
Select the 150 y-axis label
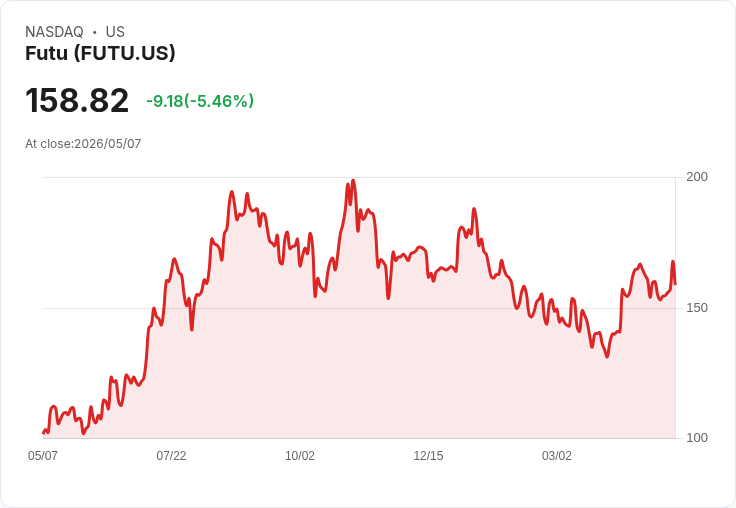coord(697,308)
